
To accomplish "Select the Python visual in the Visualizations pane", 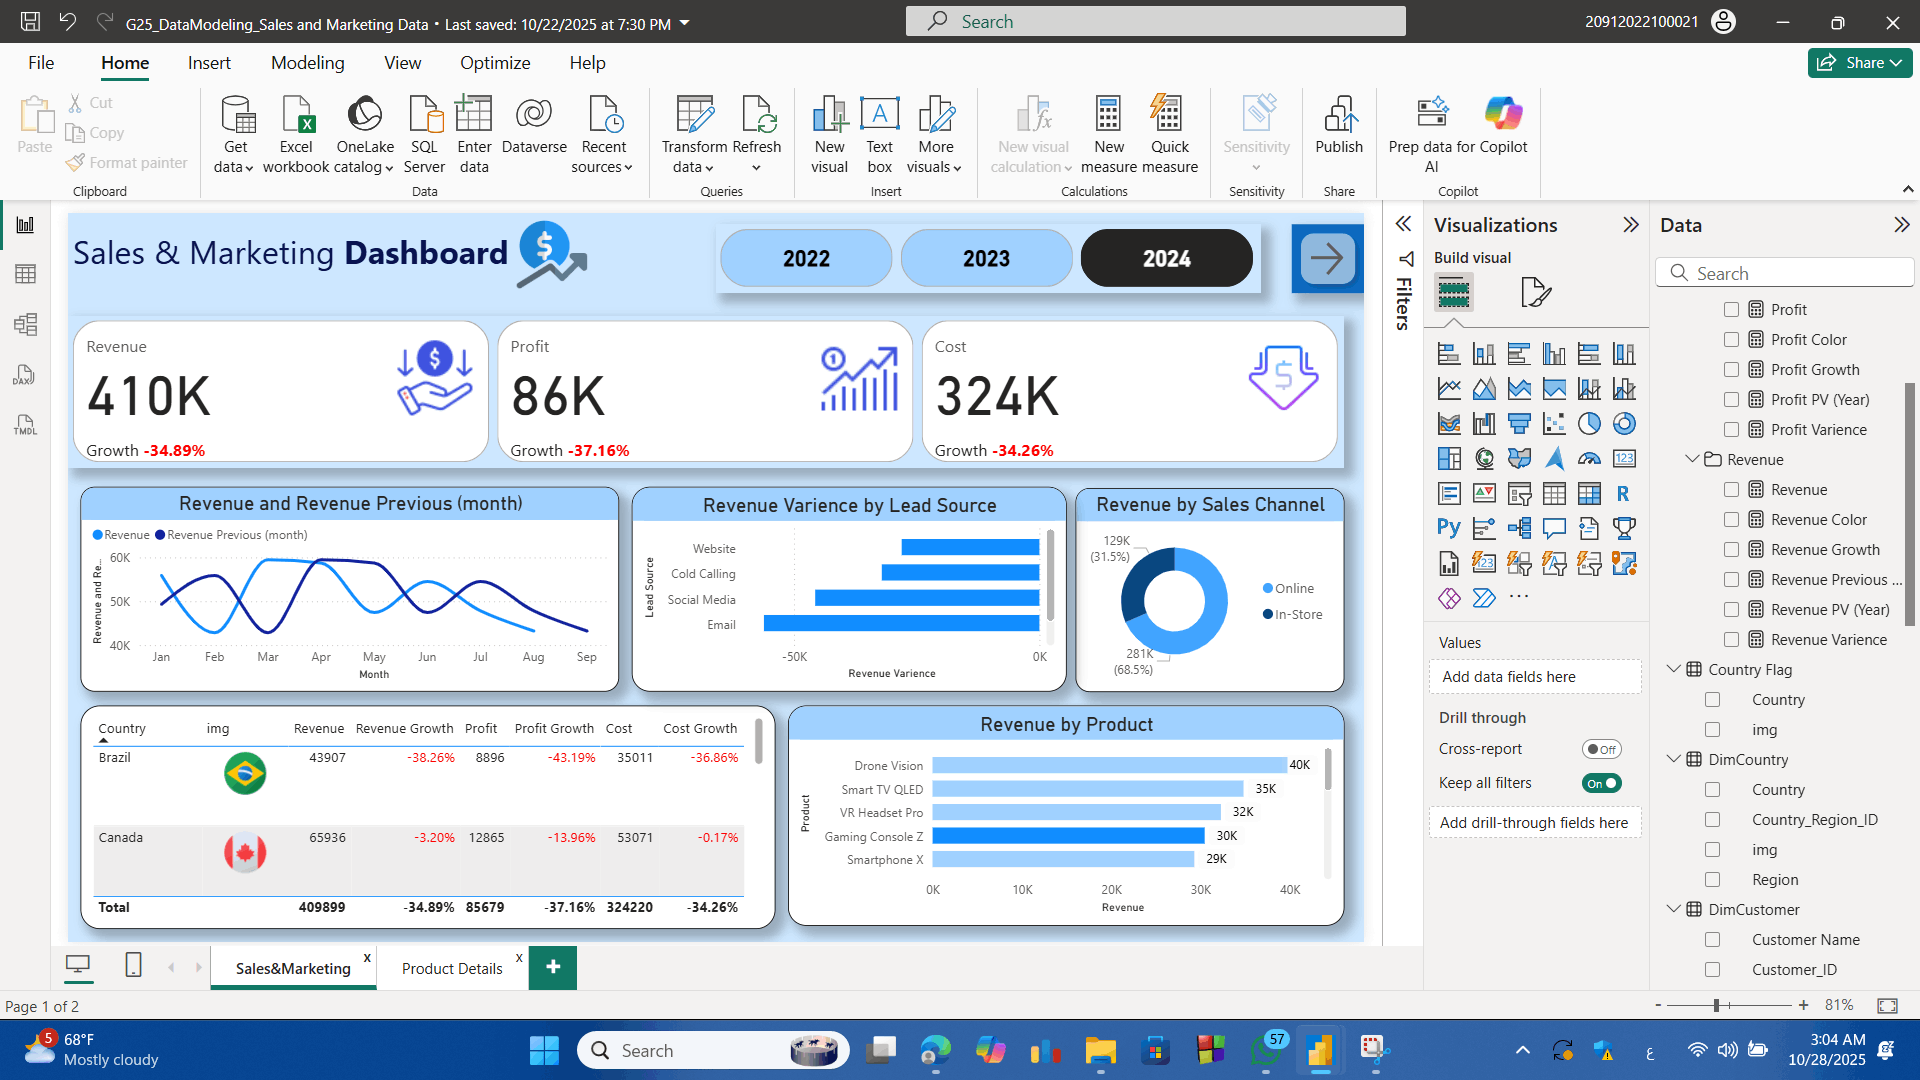I will (1449, 527).
